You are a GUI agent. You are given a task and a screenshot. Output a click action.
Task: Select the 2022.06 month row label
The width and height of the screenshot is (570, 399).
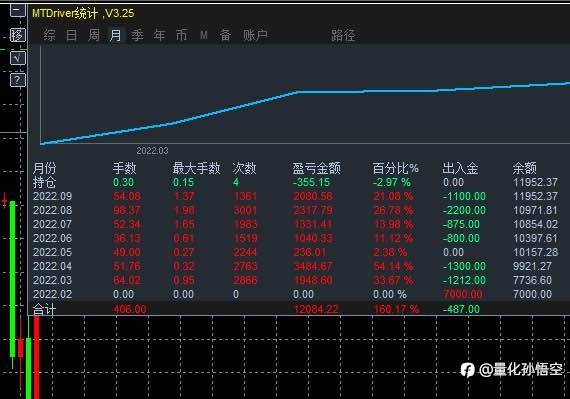coord(52,238)
